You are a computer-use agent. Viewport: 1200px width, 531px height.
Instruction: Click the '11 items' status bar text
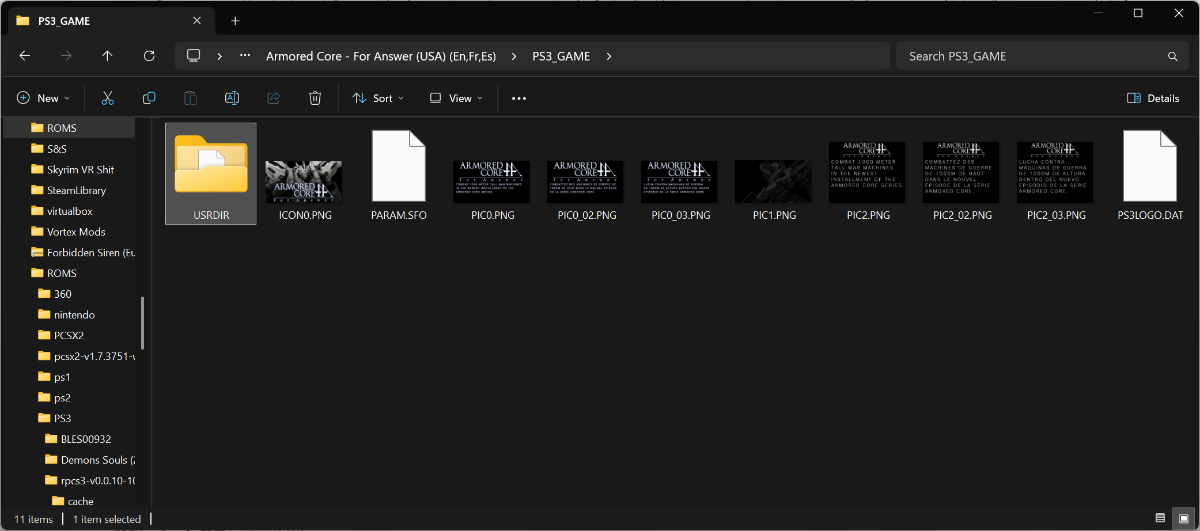click(33, 519)
